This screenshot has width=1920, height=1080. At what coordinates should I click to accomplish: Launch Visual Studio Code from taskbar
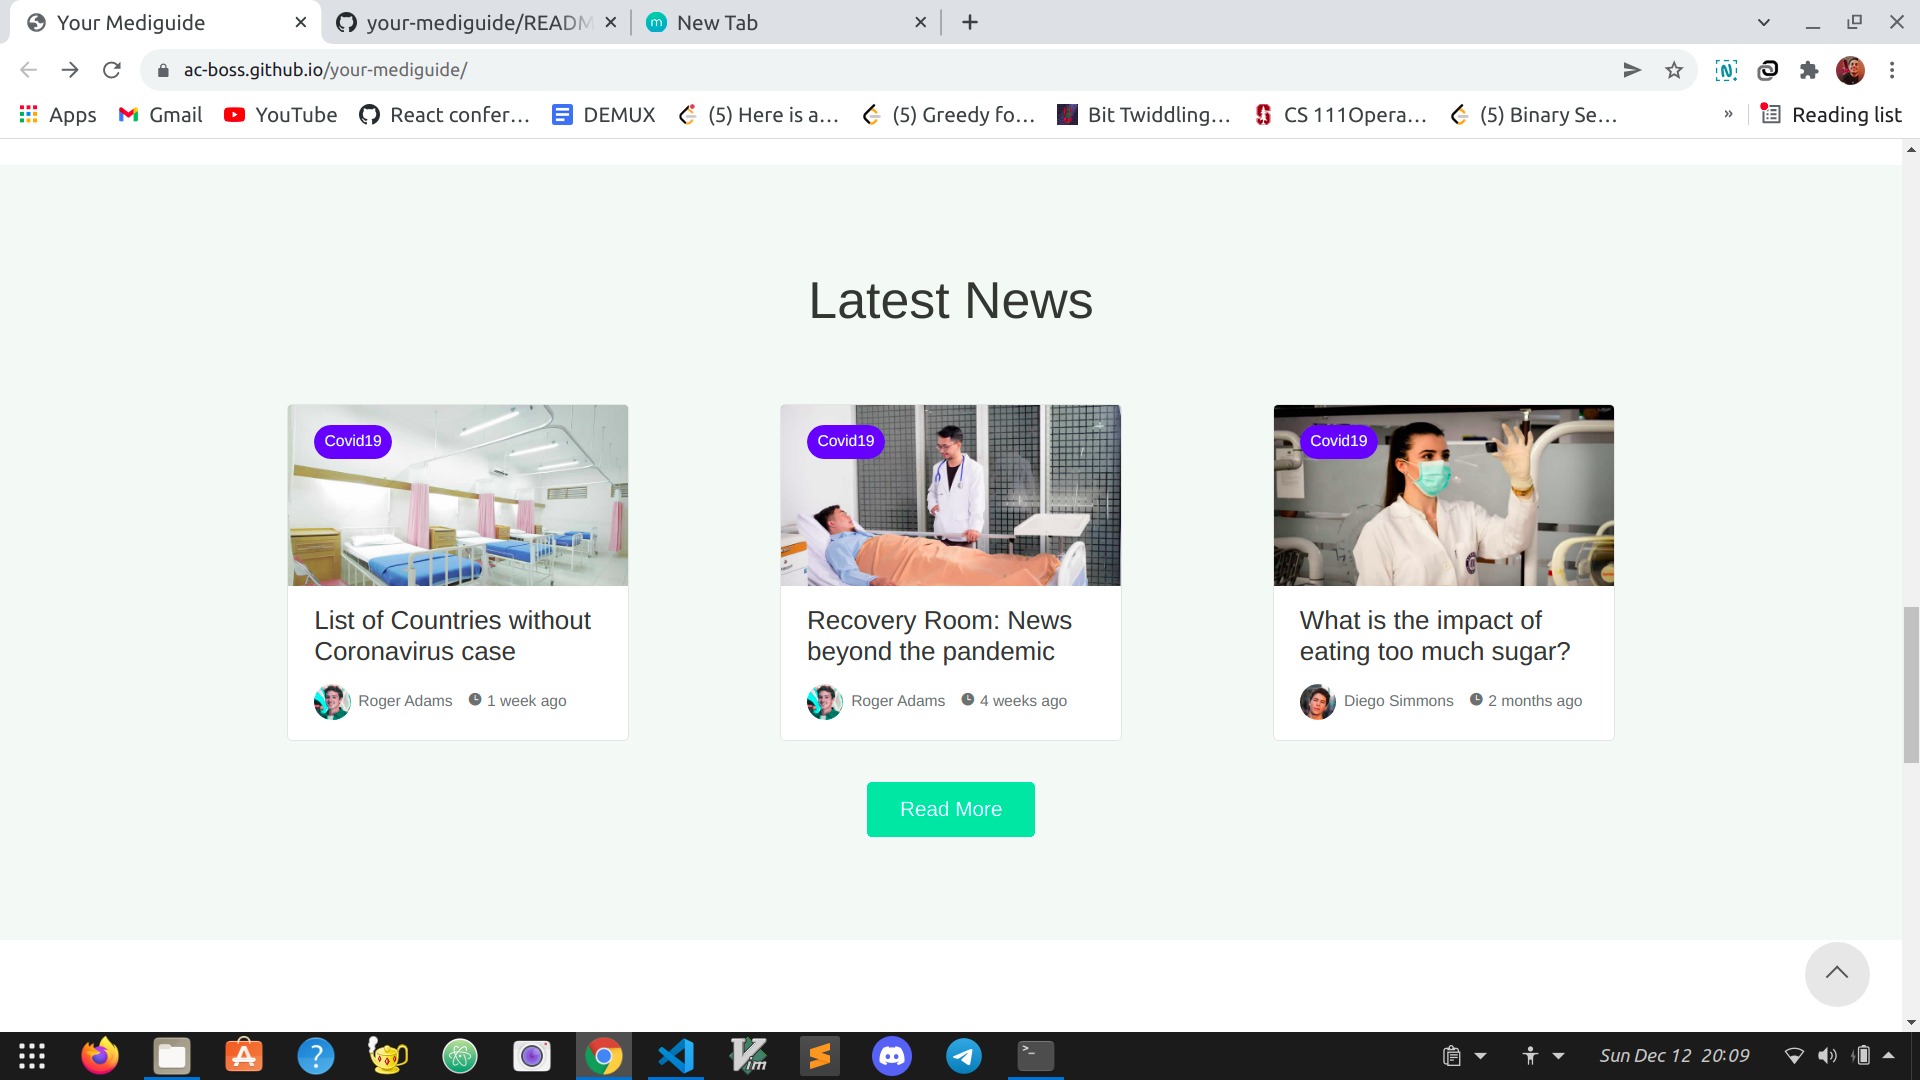[676, 1056]
